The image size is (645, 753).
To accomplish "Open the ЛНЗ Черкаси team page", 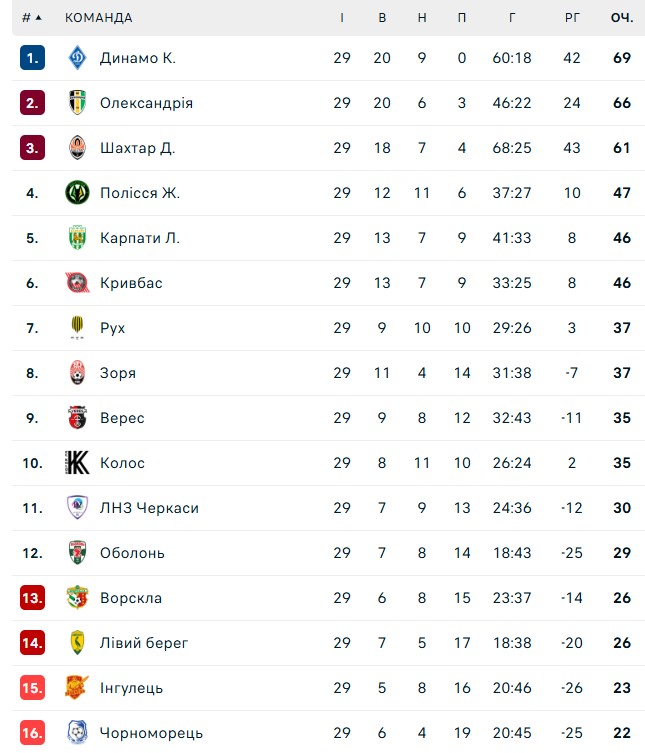I will pyautogui.click(x=149, y=508).
